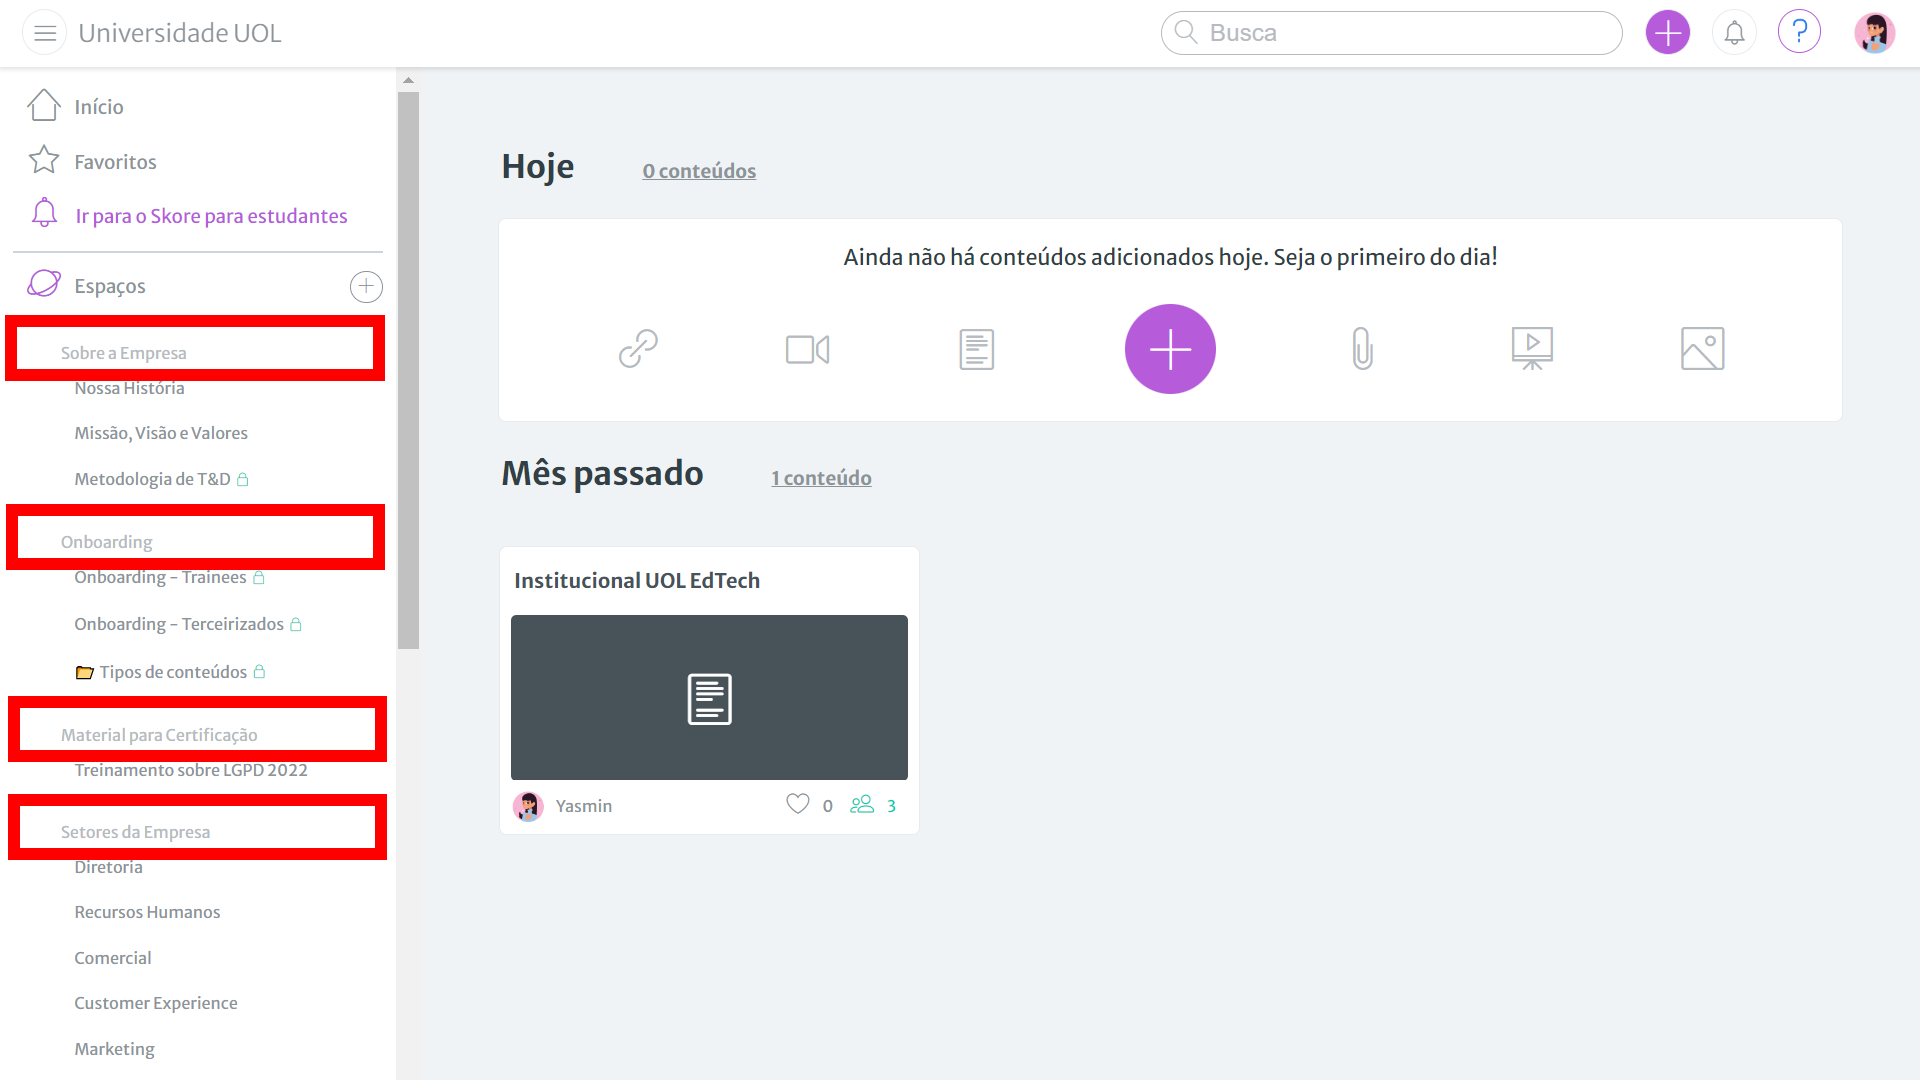This screenshot has width=1920, height=1080.
Task: Open the hamburger menu
Action: (x=45, y=33)
